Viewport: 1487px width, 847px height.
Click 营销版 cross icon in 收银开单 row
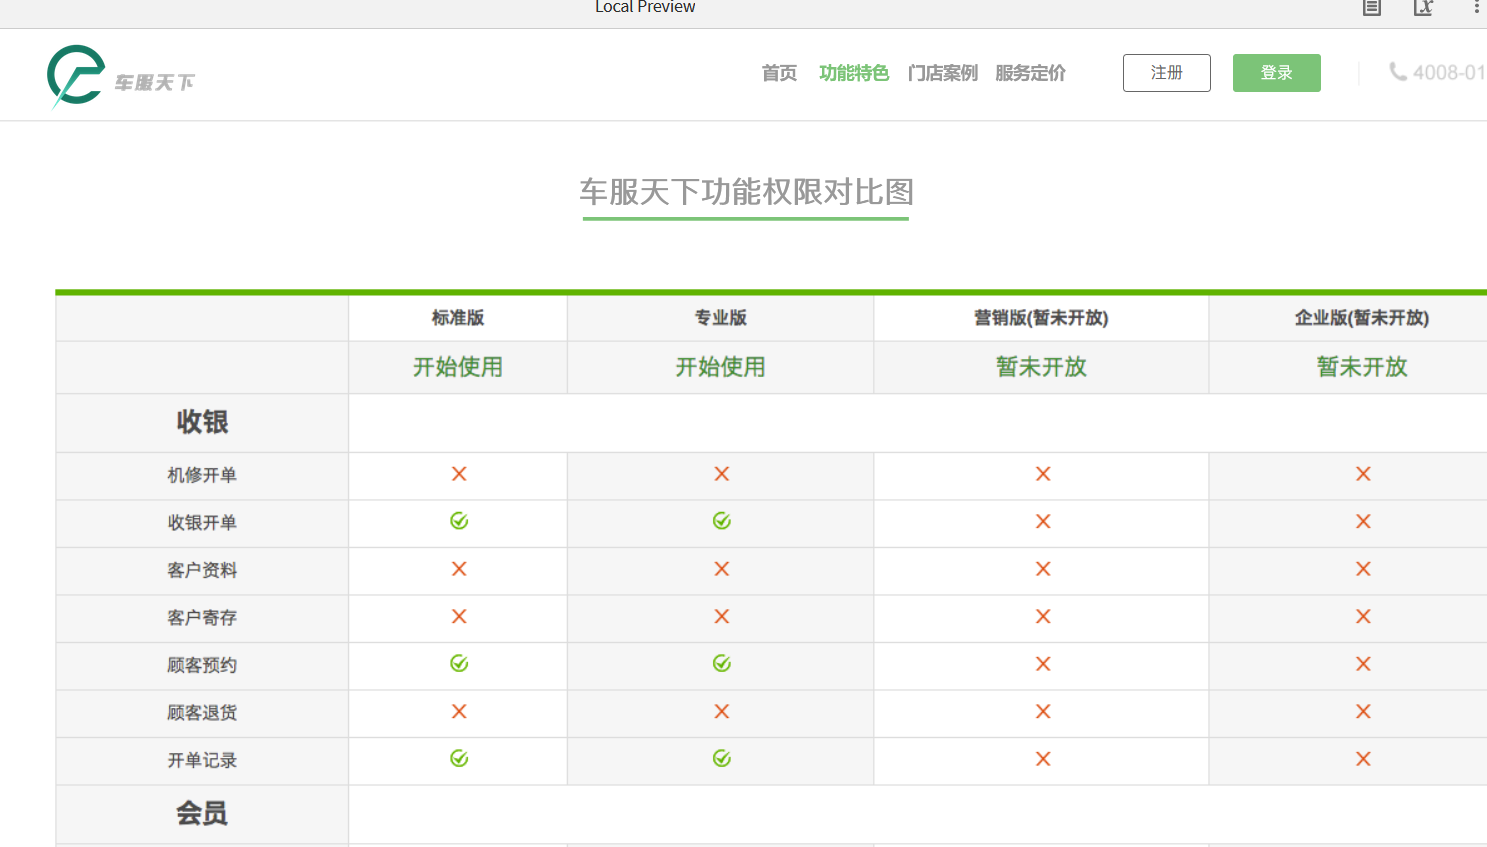(1043, 521)
